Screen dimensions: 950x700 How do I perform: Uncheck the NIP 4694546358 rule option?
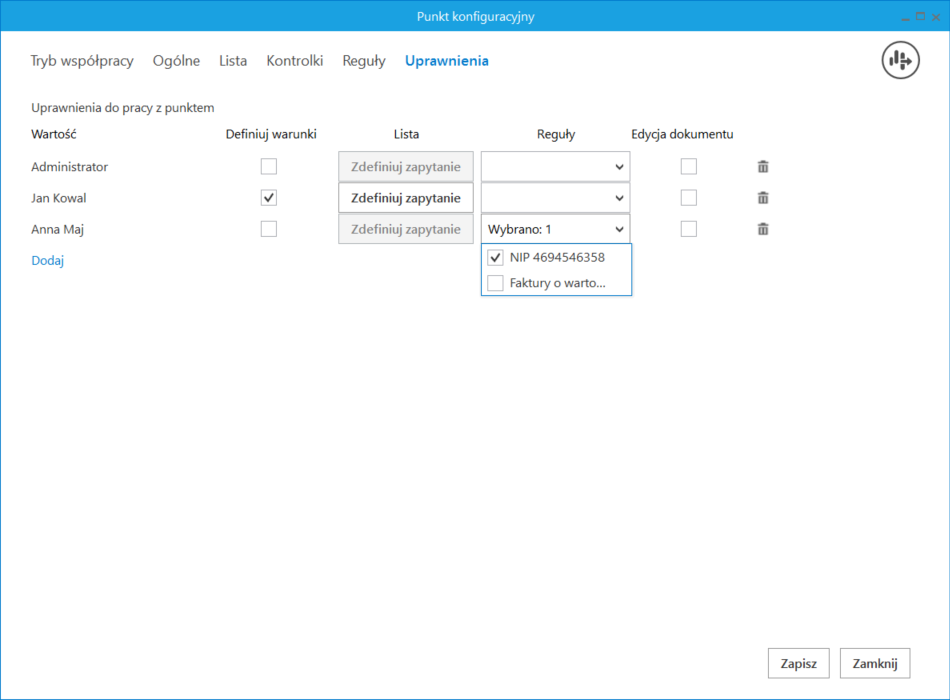click(495, 258)
